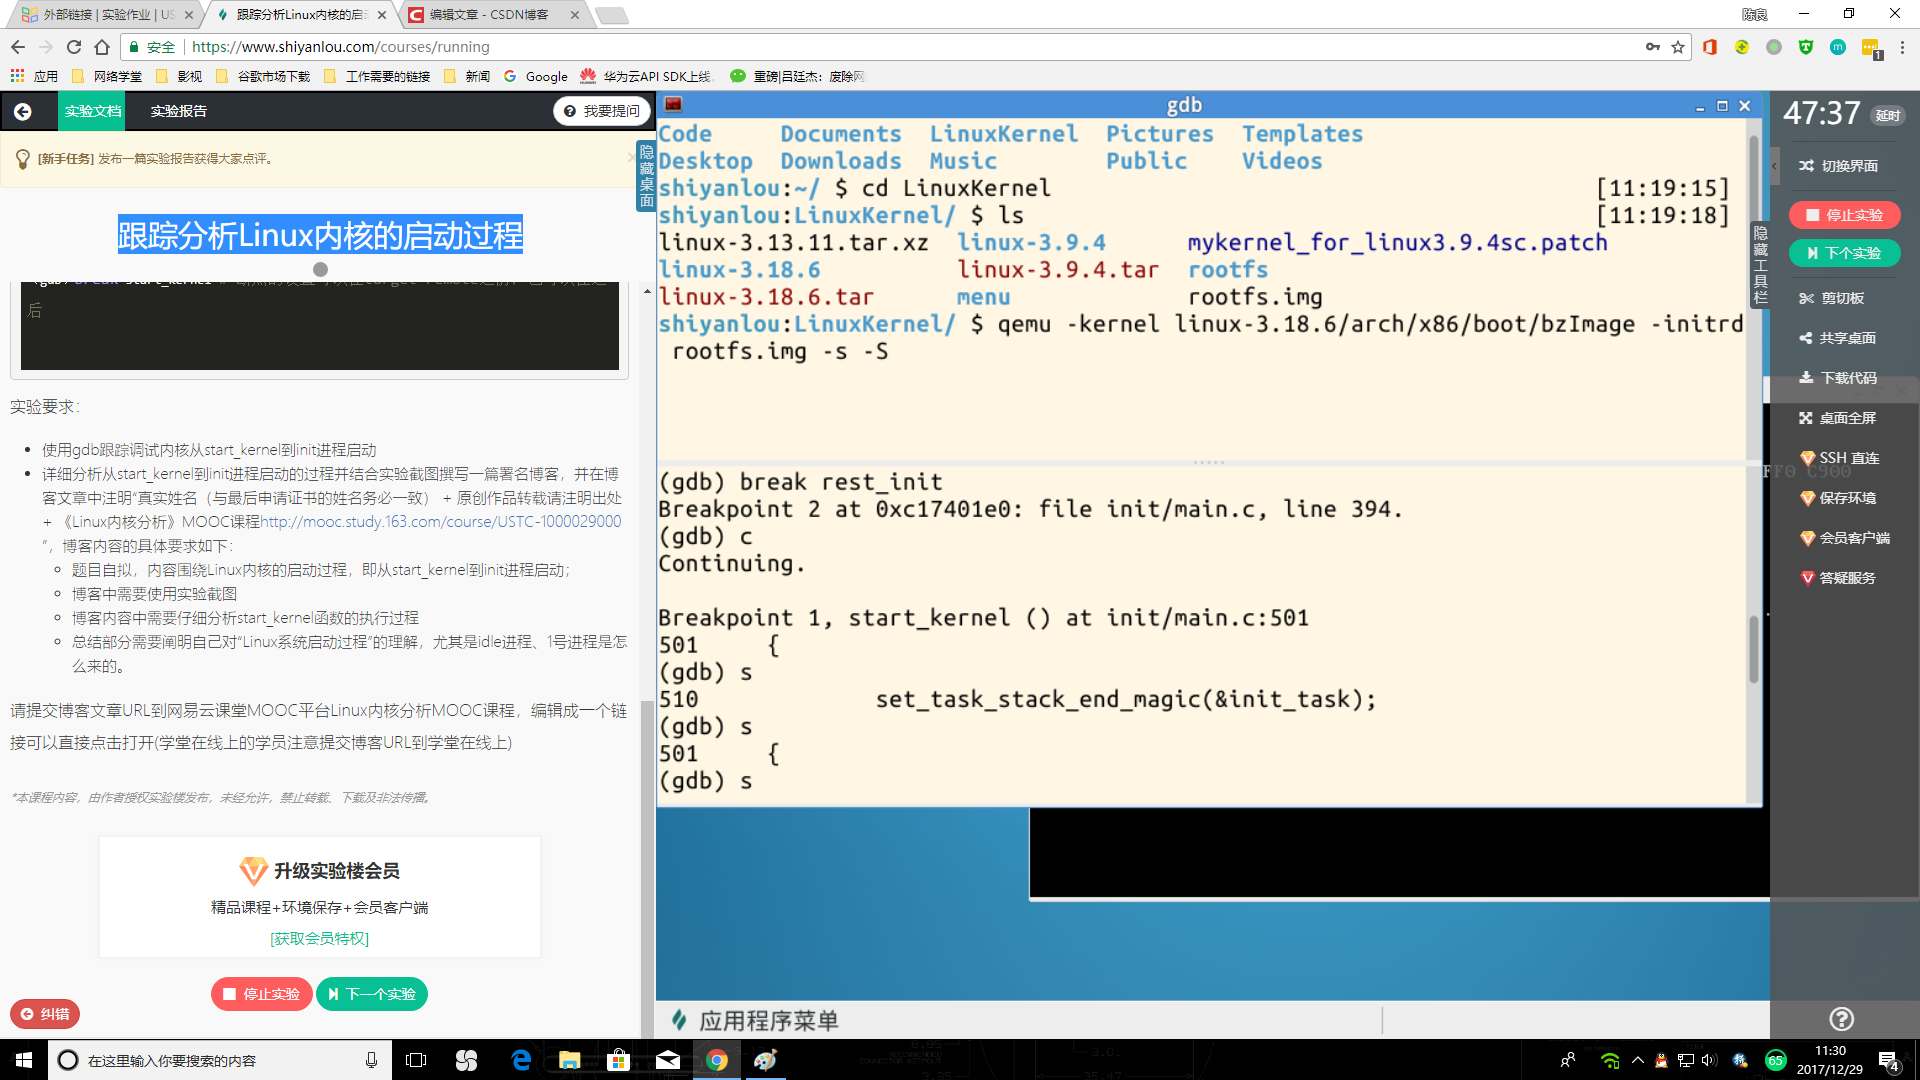The height and width of the screenshot is (1080, 1920).
Task: Enter 桌面全屏 desktop fullscreen mode
Action: [x=1838, y=418]
